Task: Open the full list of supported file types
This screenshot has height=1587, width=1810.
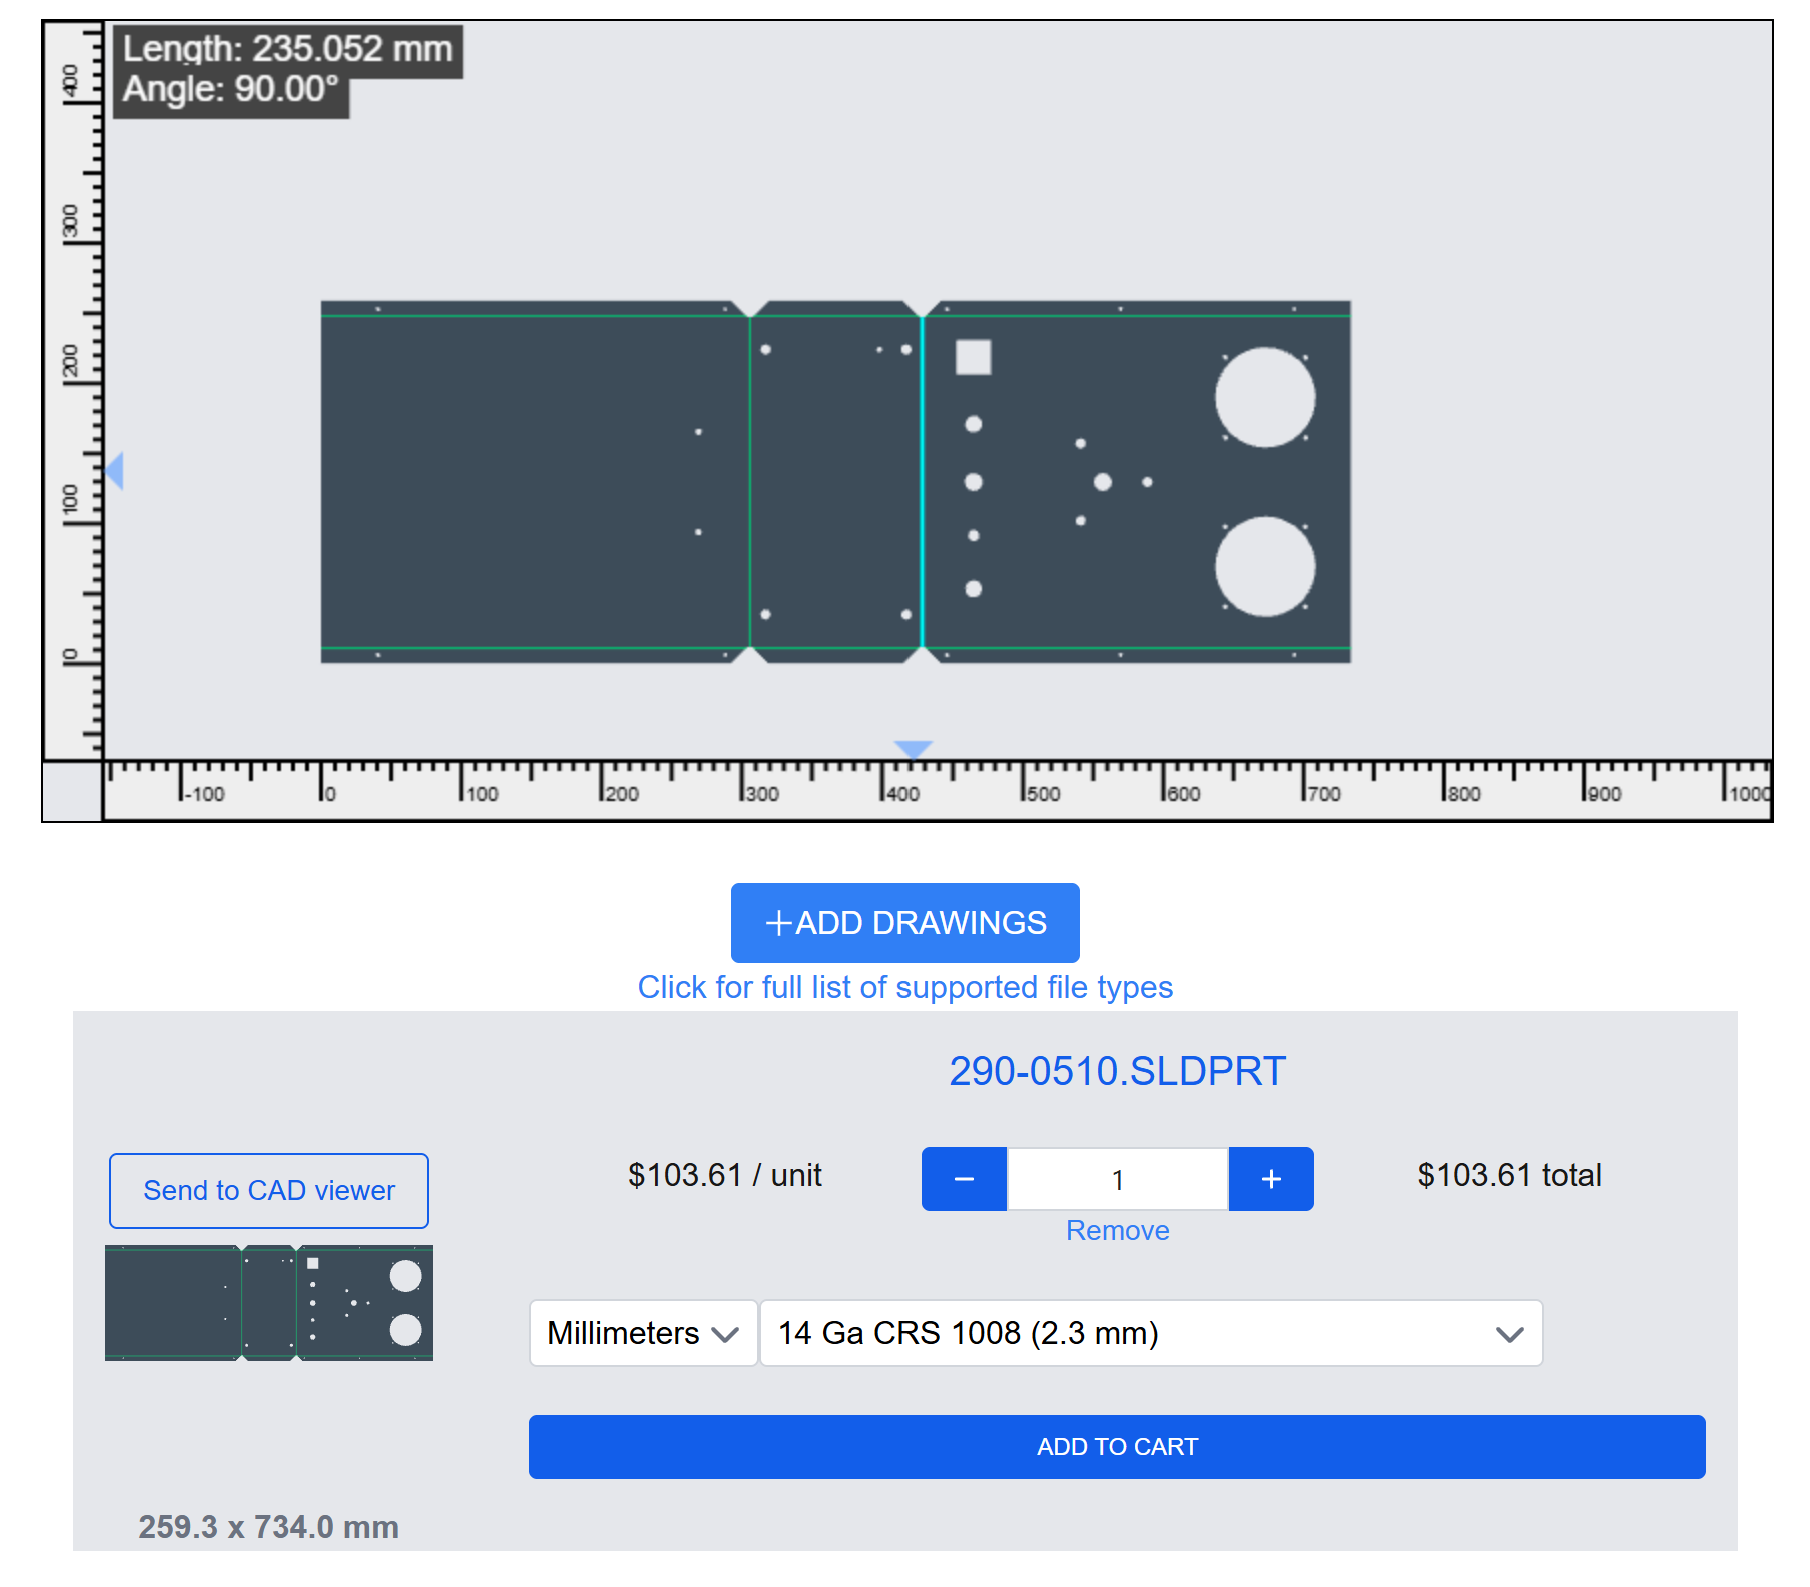Action: [x=904, y=987]
